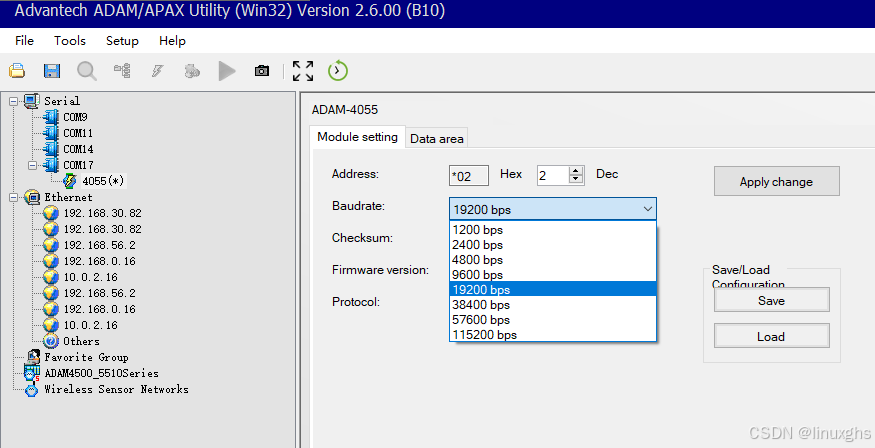Choose 1200 bps from baudrate list
This screenshot has height=448, width=875.
pyautogui.click(x=552, y=230)
